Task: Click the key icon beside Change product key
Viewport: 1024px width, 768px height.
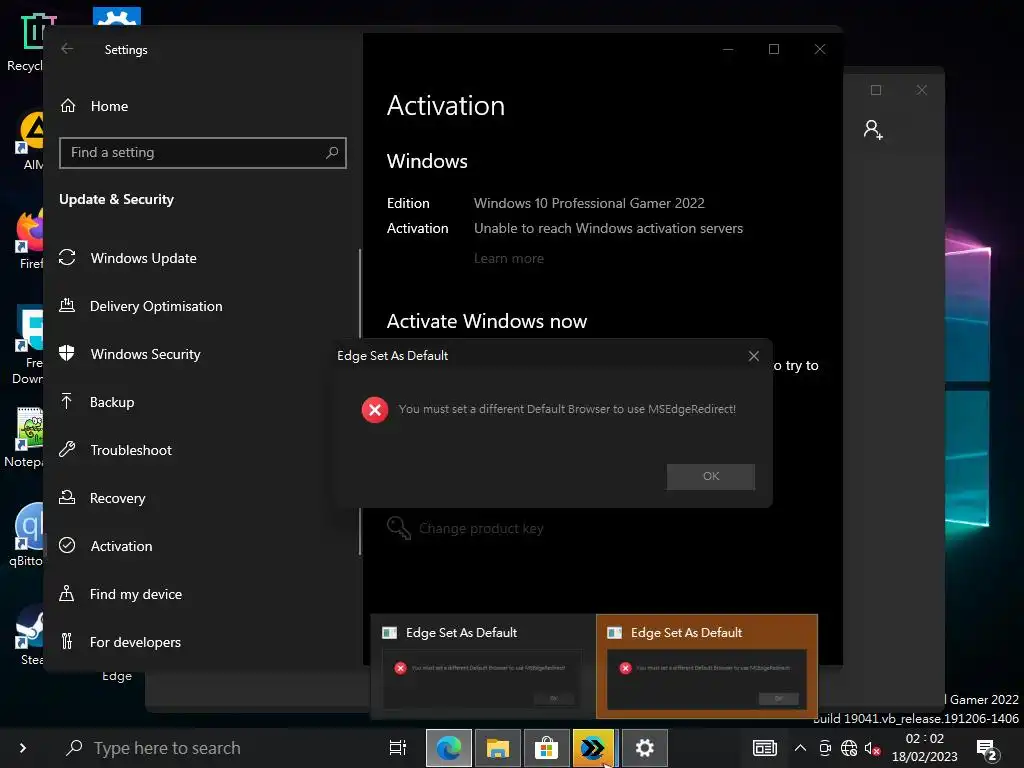Action: [x=398, y=528]
